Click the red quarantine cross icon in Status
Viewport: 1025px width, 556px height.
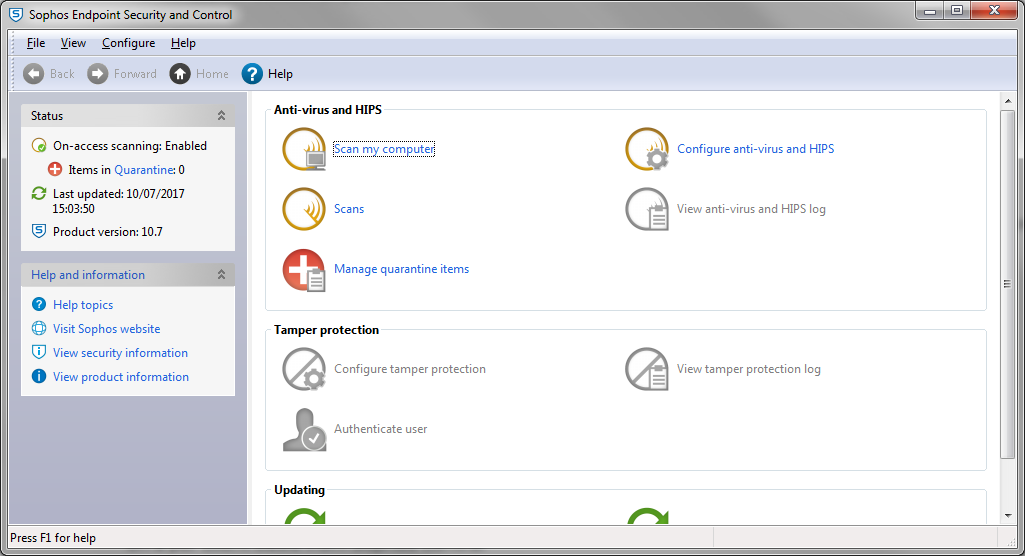55,170
